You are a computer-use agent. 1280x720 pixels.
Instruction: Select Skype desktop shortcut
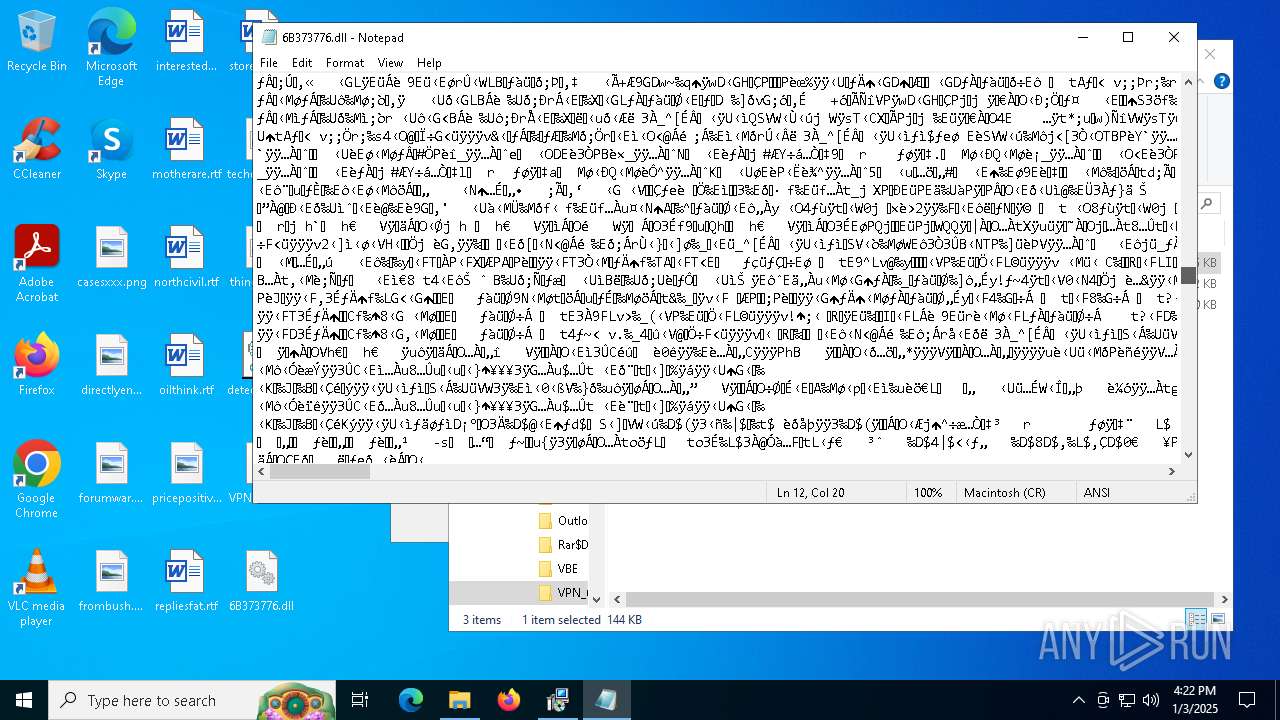click(111, 149)
